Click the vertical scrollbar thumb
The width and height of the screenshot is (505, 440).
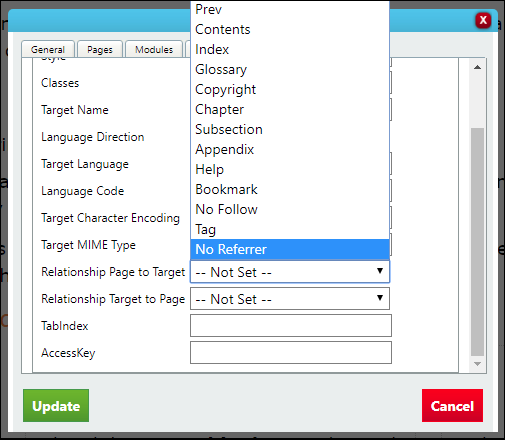[x=477, y=242]
